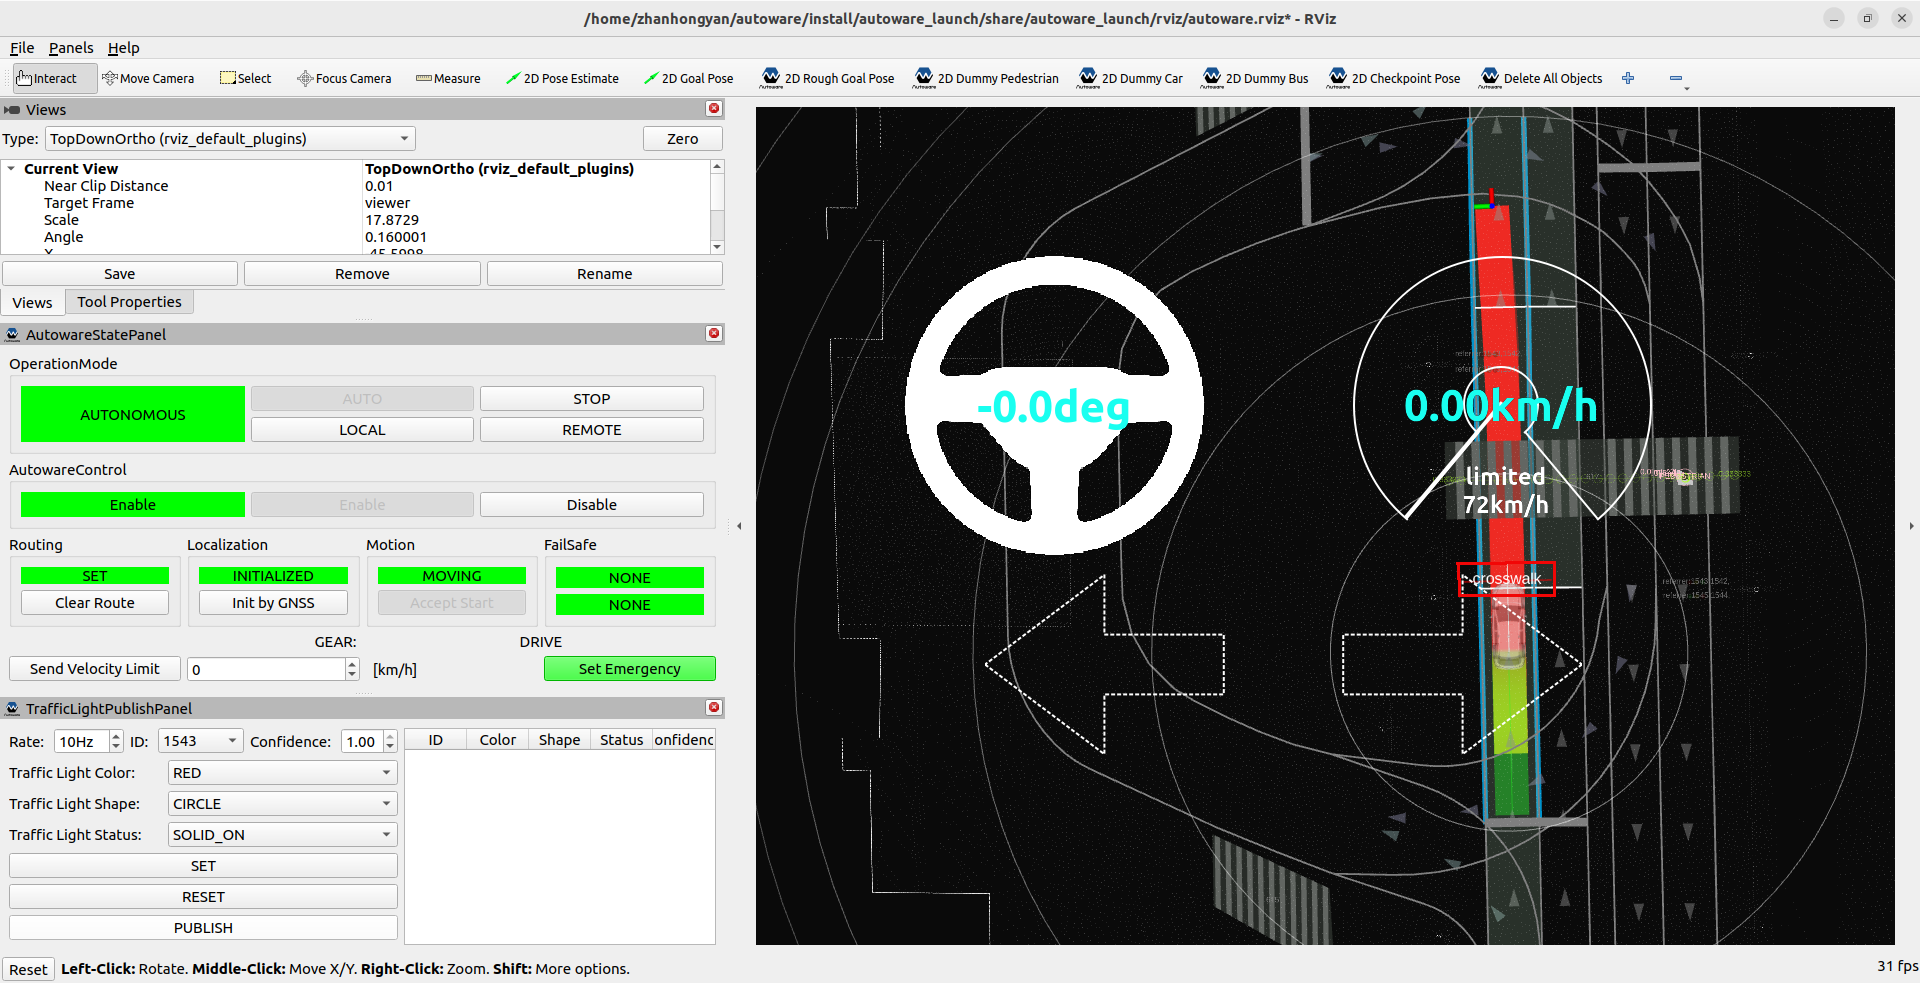Viewport: 1920px width, 983px height.
Task: Select the 2D Dummy Bus tool
Action: point(1255,78)
